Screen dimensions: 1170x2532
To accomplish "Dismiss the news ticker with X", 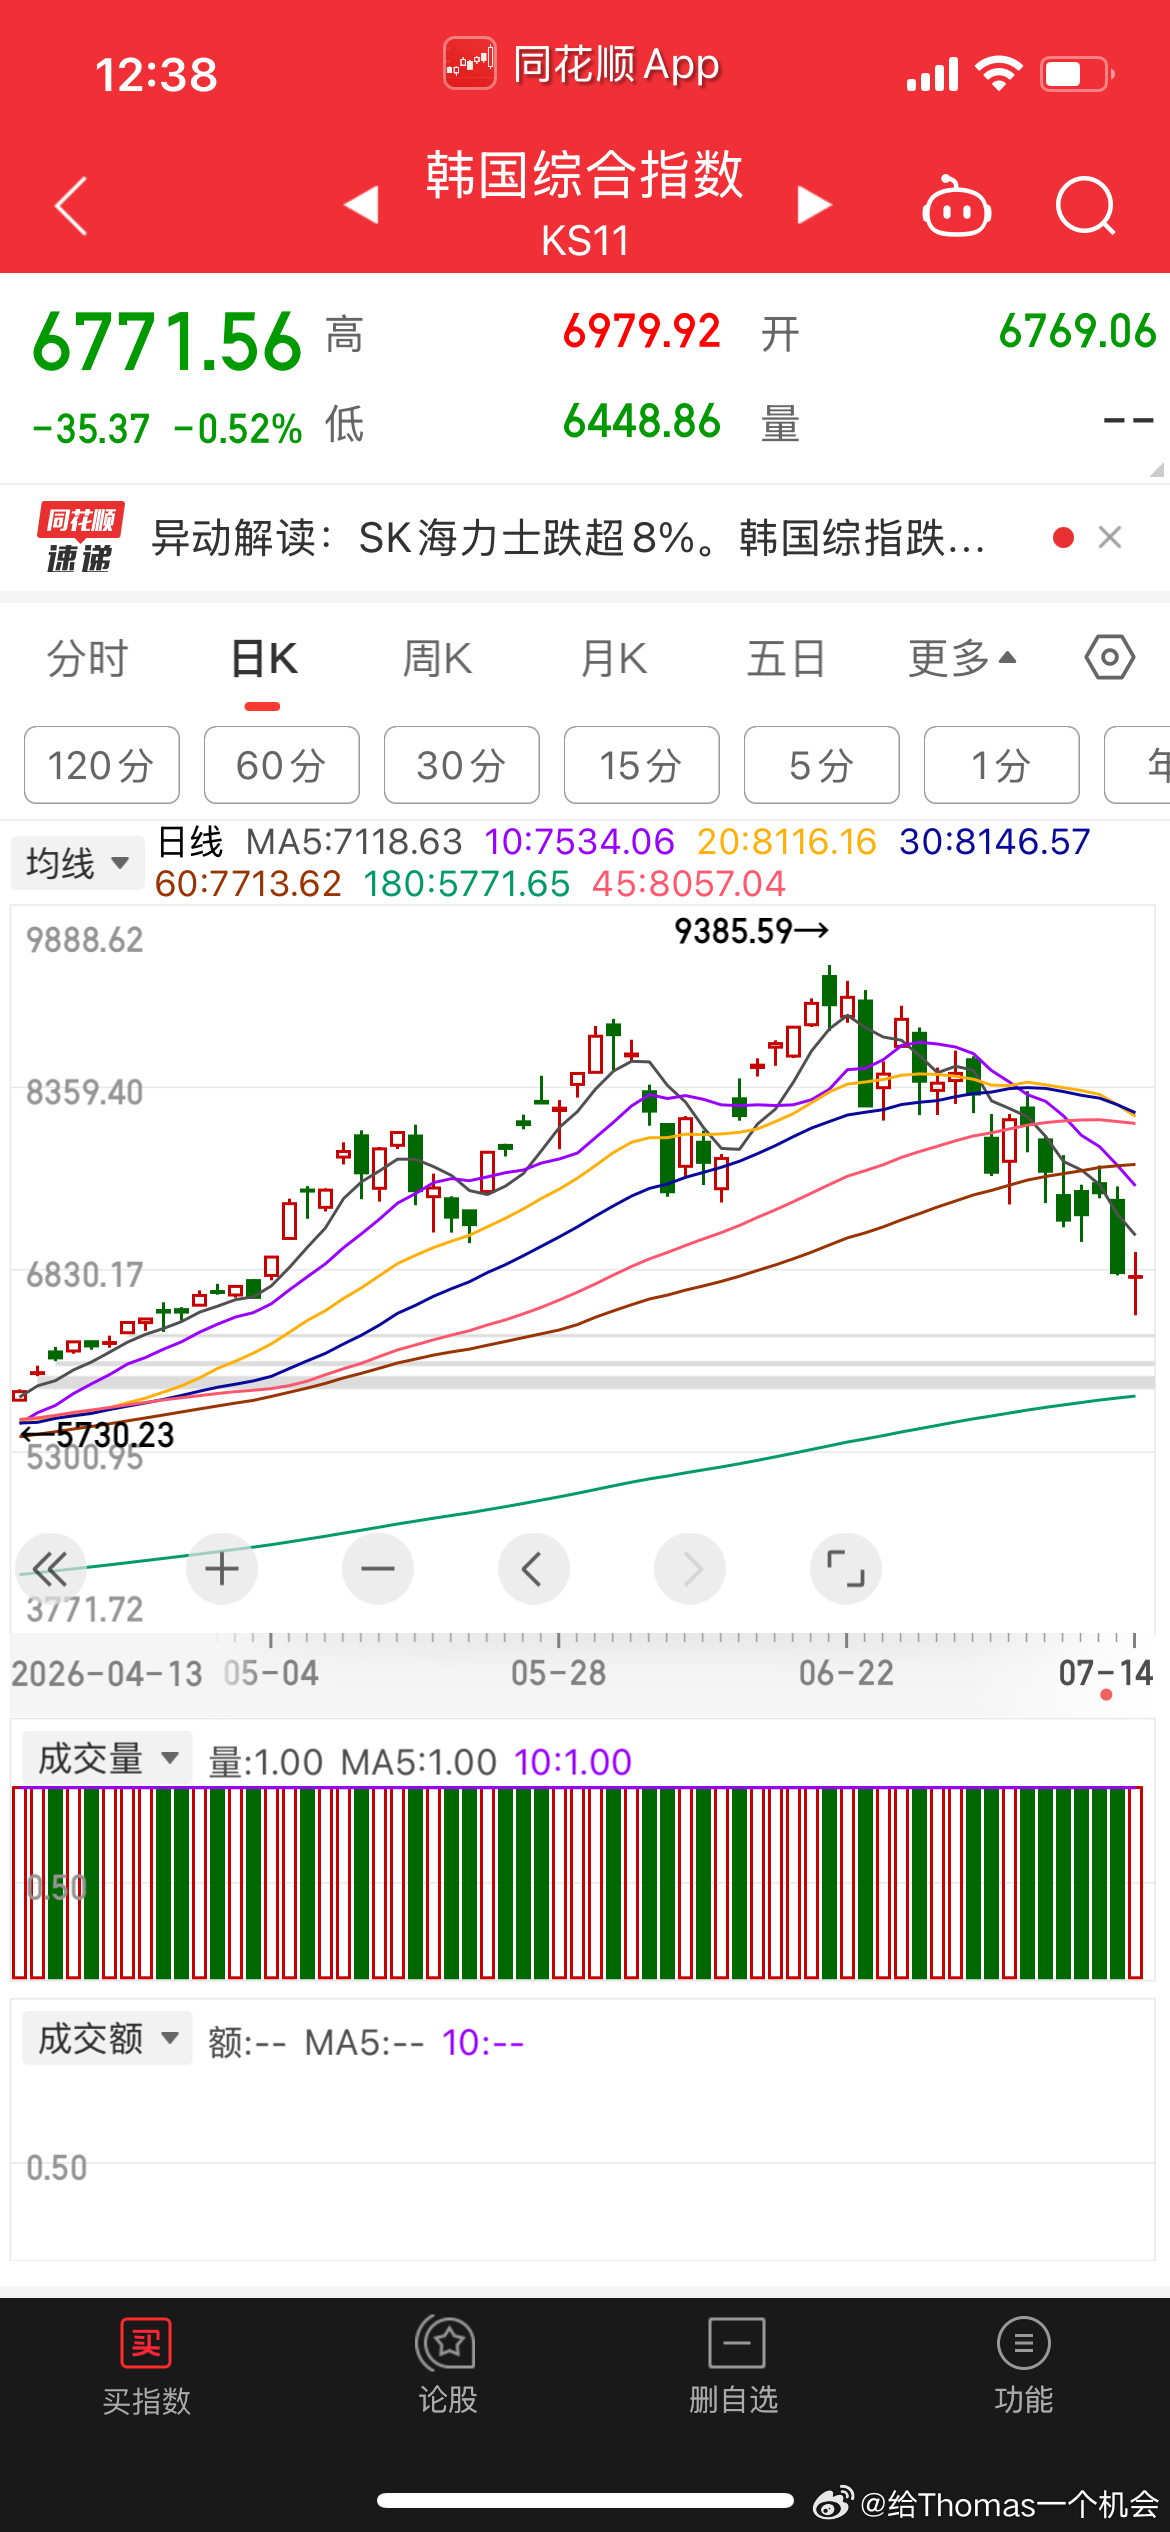I will tap(1110, 538).
